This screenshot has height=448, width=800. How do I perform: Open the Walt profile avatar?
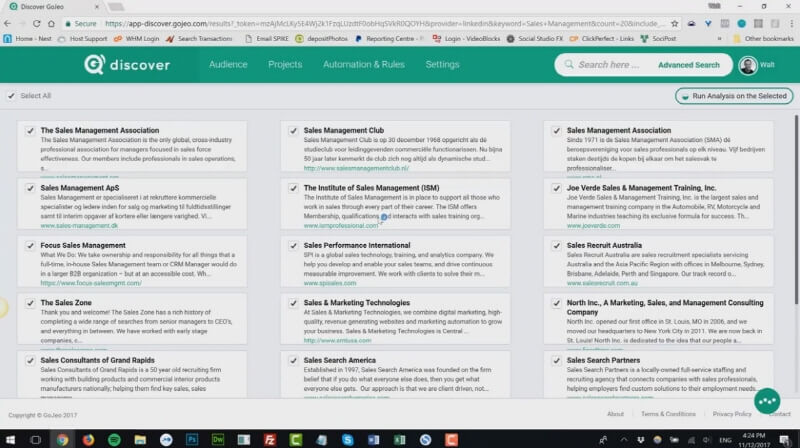tap(748, 65)
